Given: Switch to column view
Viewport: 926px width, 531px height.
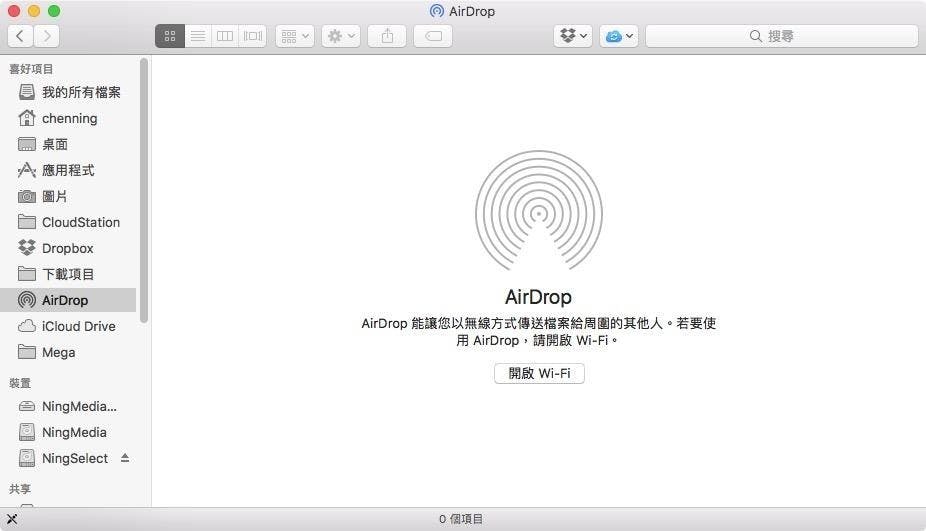Looking at the screenshot, I should (x=225, y=36).
